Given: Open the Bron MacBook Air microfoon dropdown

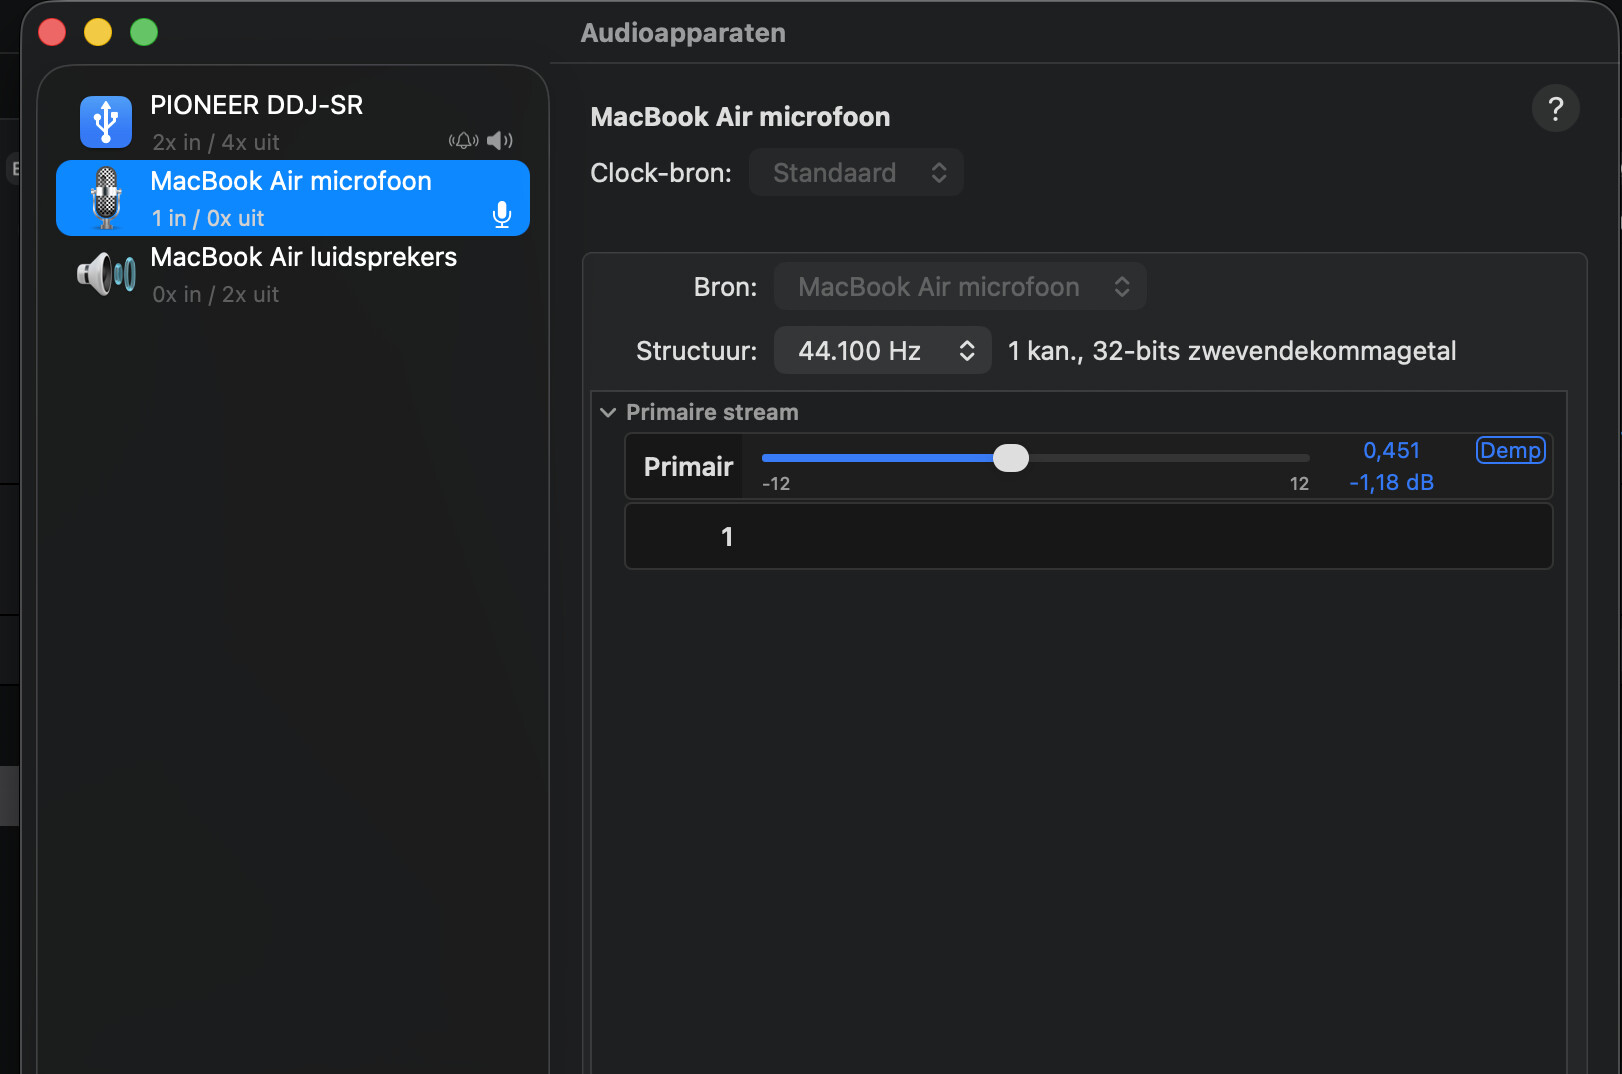Looking at the screenshot, I should (959, 288).
